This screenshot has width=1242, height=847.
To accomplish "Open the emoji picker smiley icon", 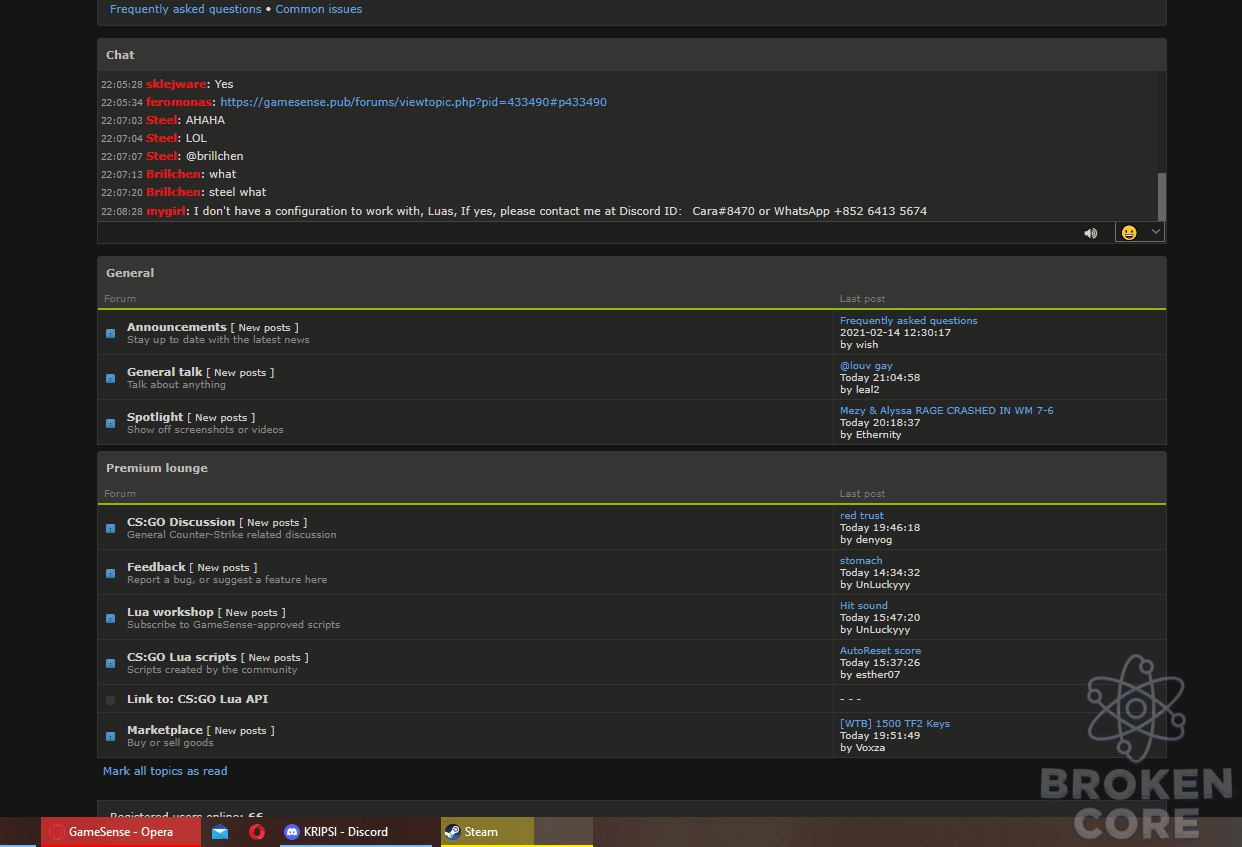I will [x=1129, y=233].
